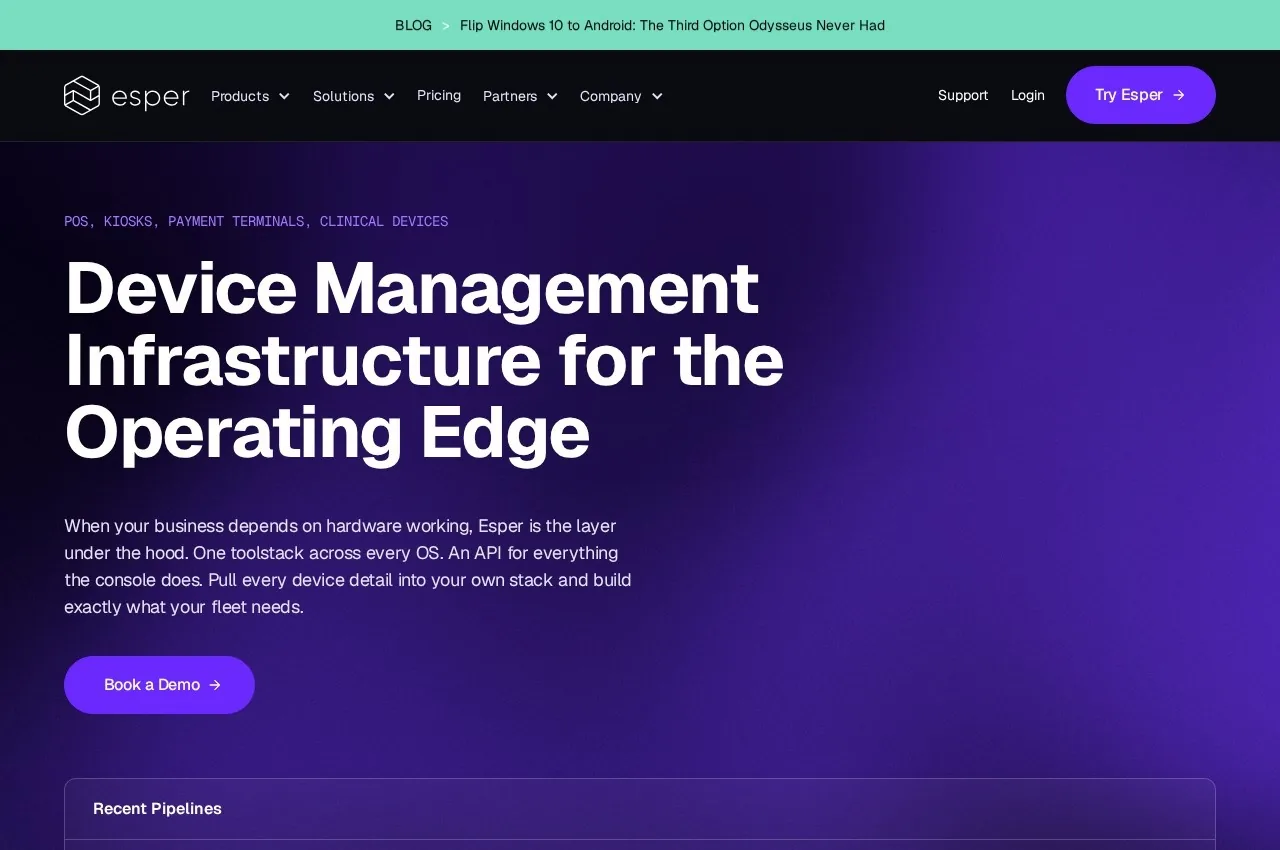Click the Try Esper button
1280x850 pixels.
(x=1141, y=95)
